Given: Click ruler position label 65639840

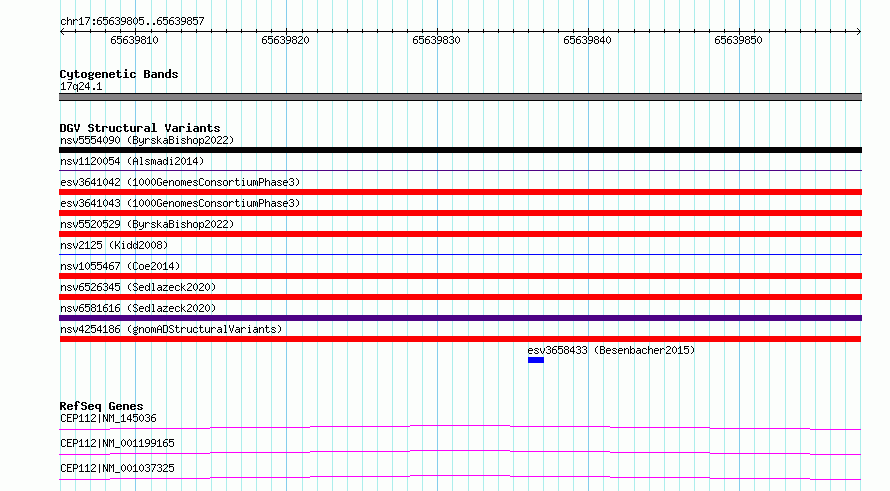Looking at the screenshot, I should (x=587, y=40).
